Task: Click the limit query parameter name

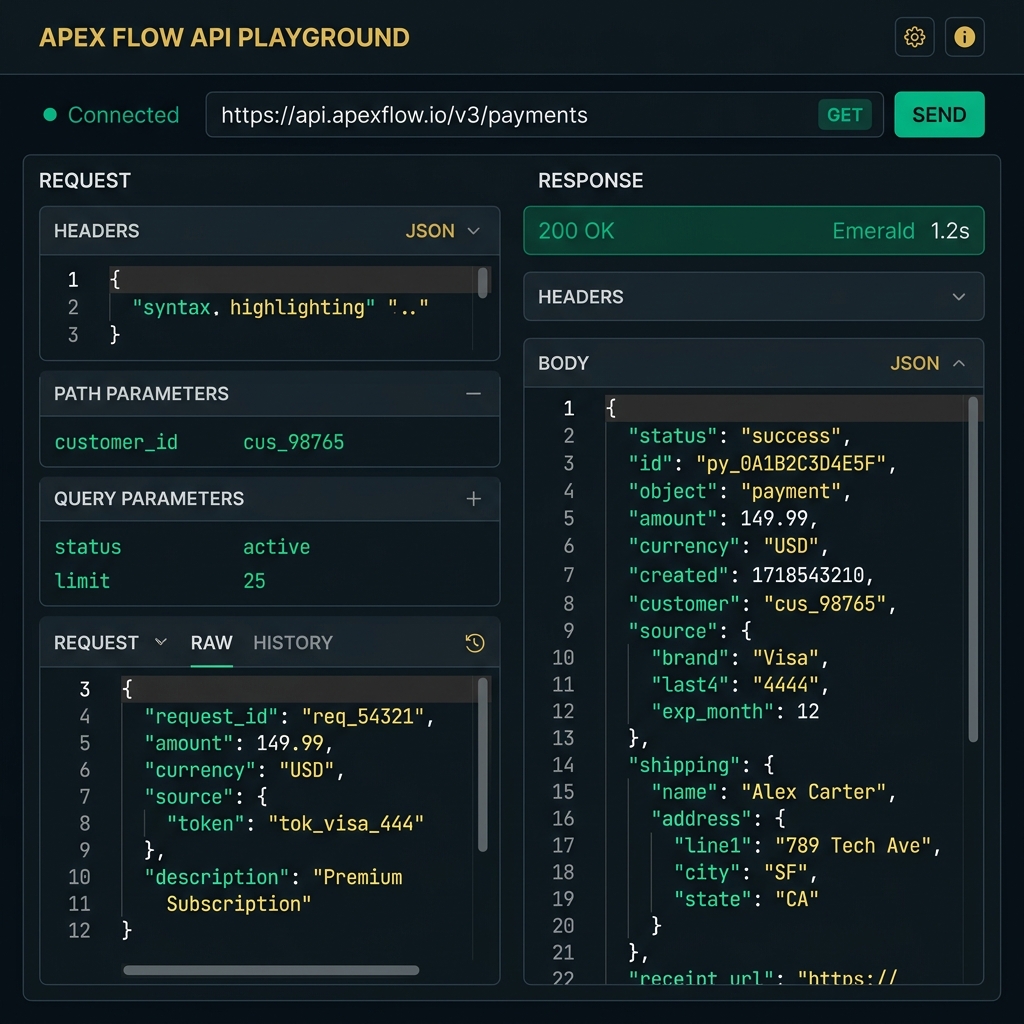Action: pyautogui.click(x=82, y=581)
